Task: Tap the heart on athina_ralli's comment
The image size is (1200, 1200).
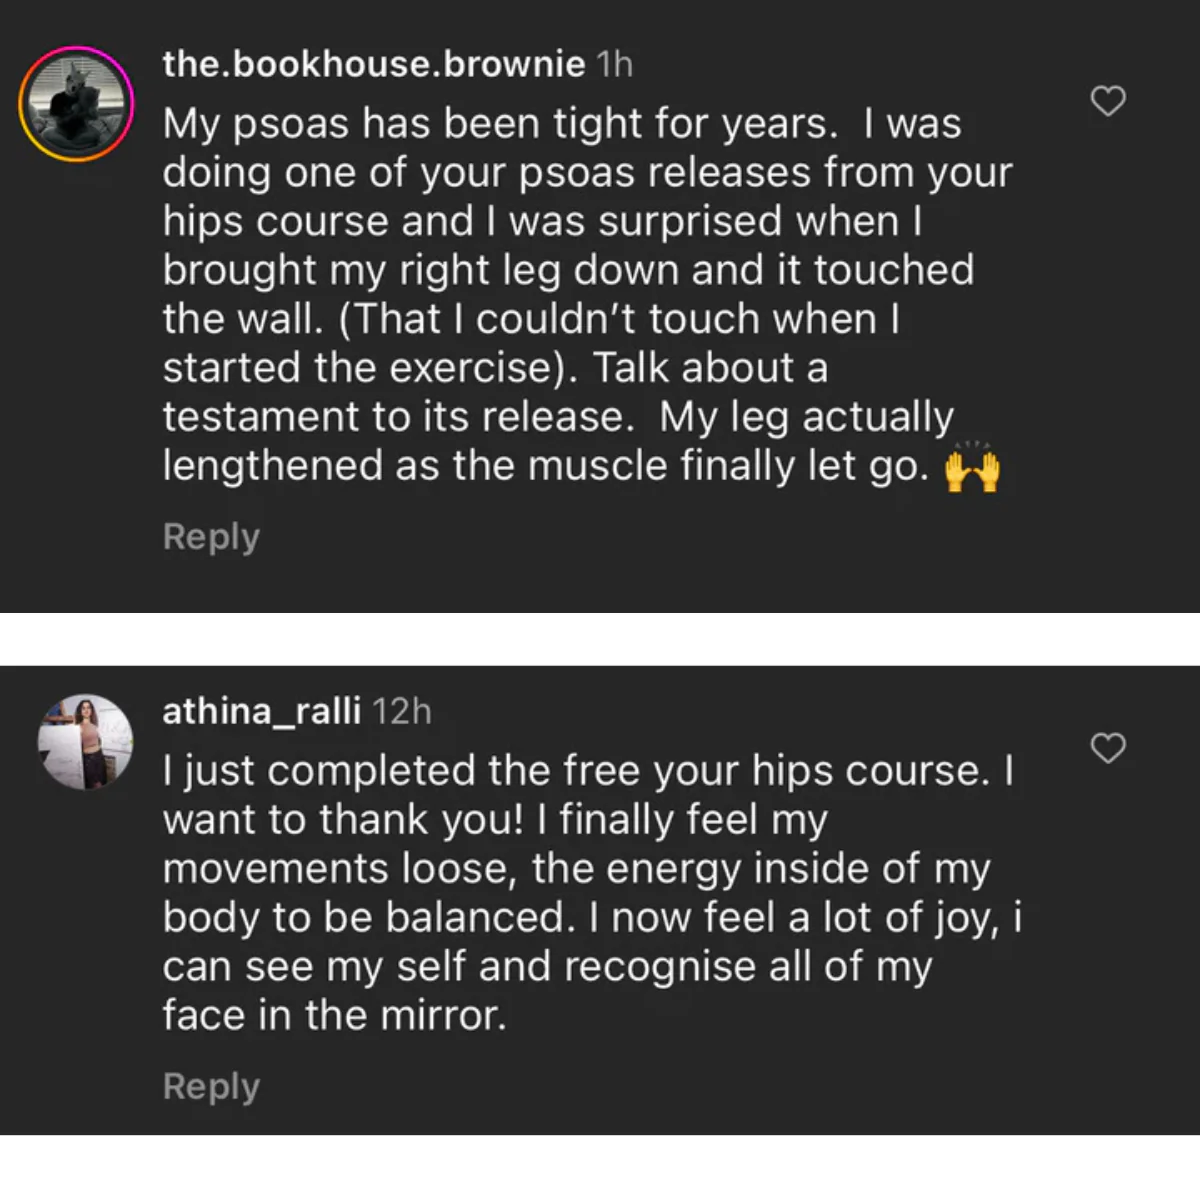Action: 1107,748
